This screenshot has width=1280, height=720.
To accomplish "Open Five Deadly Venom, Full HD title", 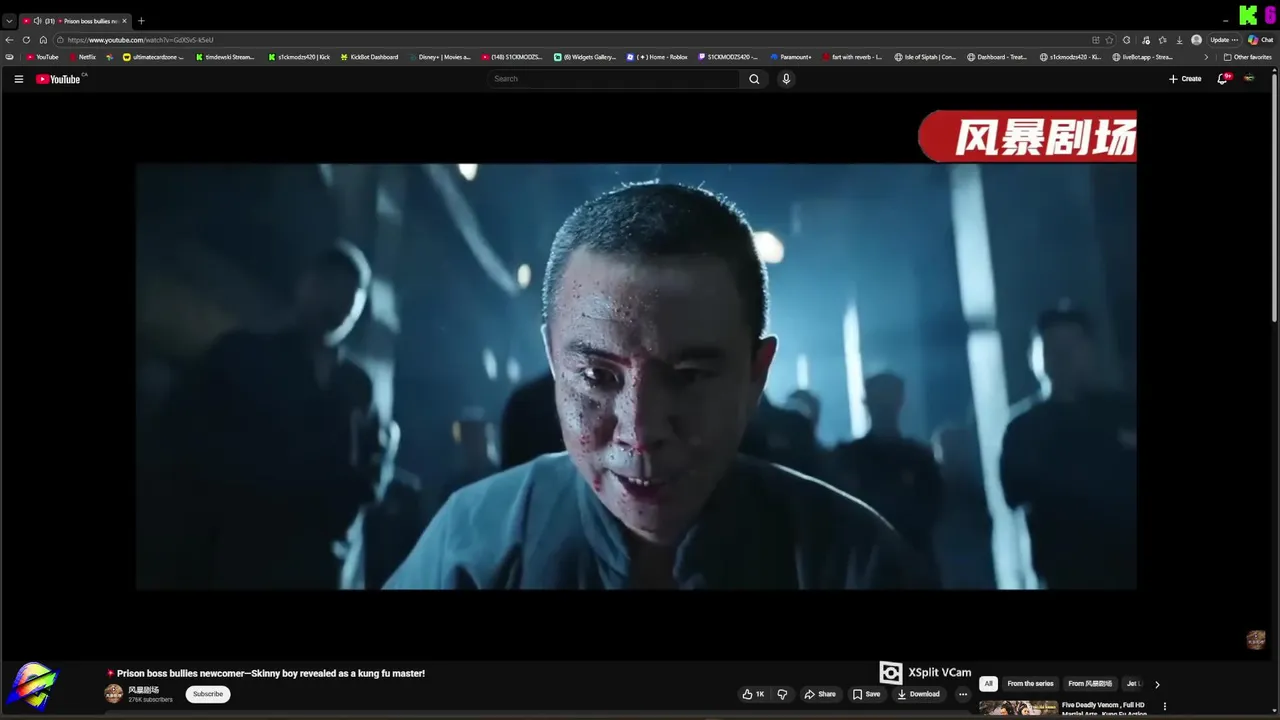I will click(1104, 709).
